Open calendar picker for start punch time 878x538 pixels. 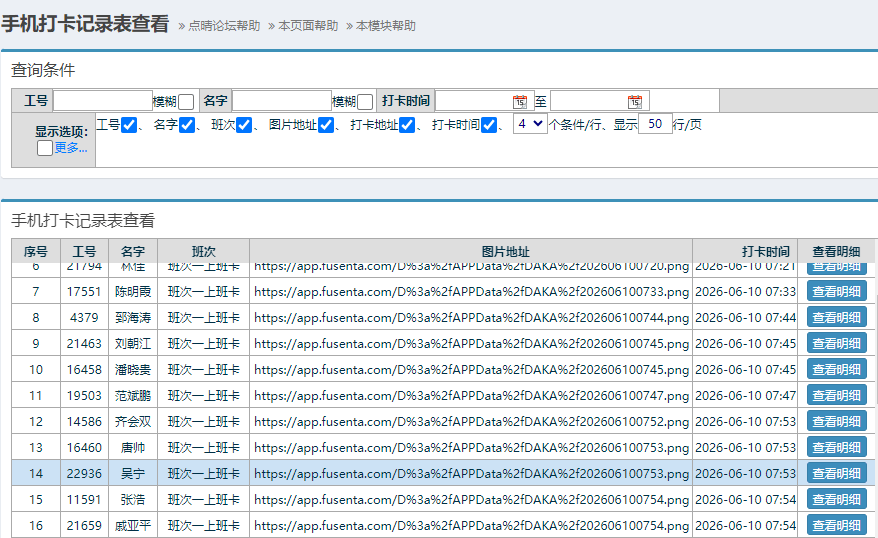tap(520, 101)
